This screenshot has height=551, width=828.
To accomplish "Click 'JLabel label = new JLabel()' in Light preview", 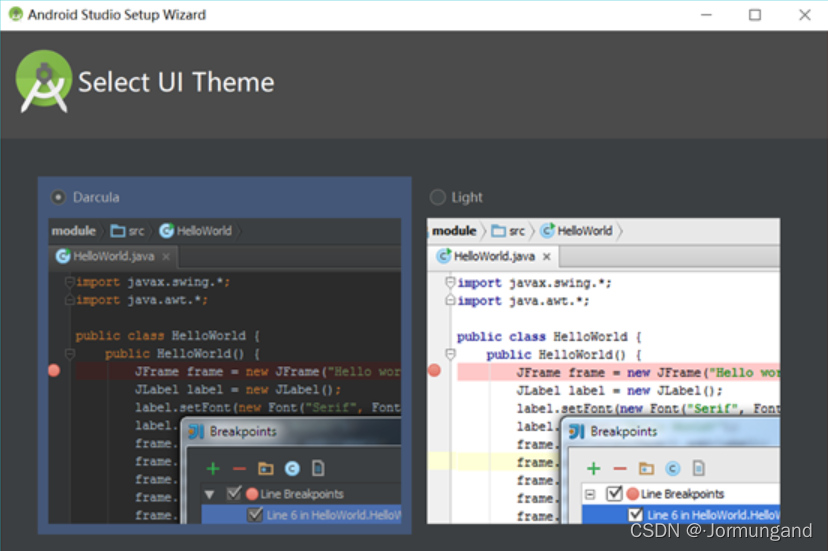I will click(619, 390).
